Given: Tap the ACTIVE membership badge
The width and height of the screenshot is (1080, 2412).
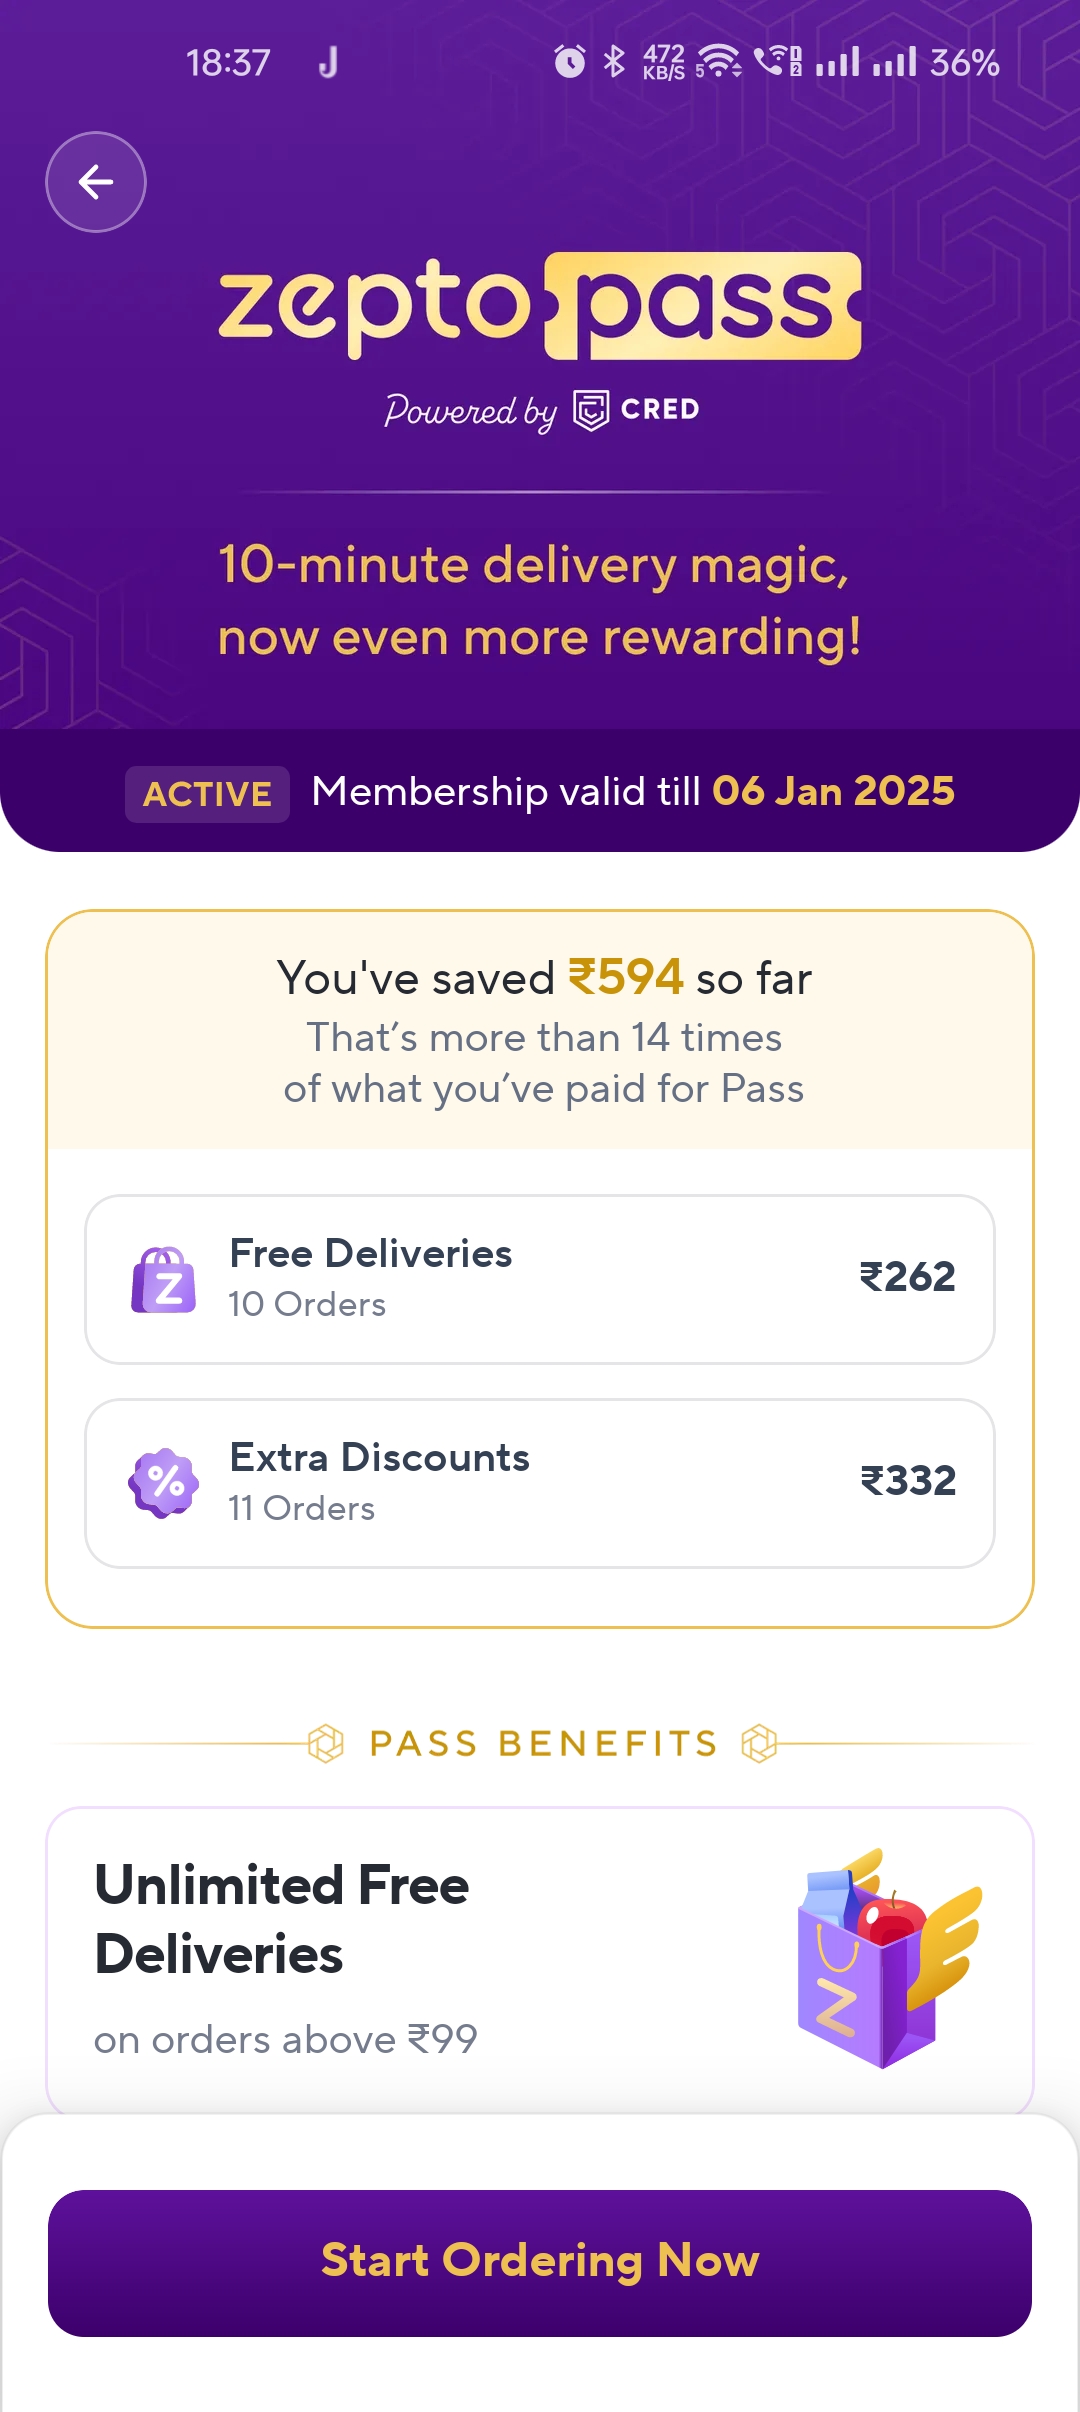Looking at the screenshot, I should [x=207, y=794].
